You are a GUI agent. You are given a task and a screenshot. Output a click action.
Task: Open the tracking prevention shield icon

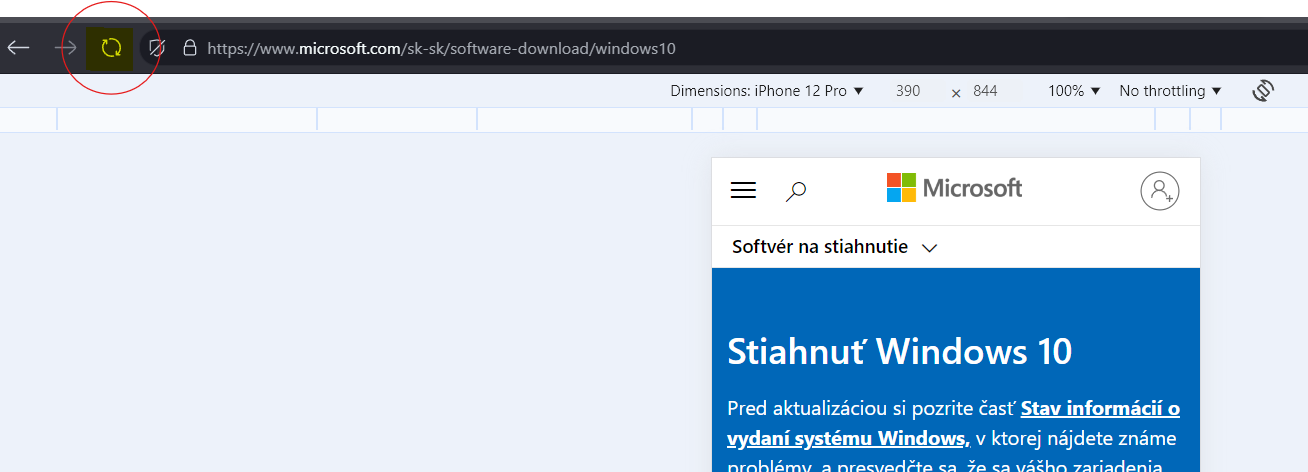[155, 47]
